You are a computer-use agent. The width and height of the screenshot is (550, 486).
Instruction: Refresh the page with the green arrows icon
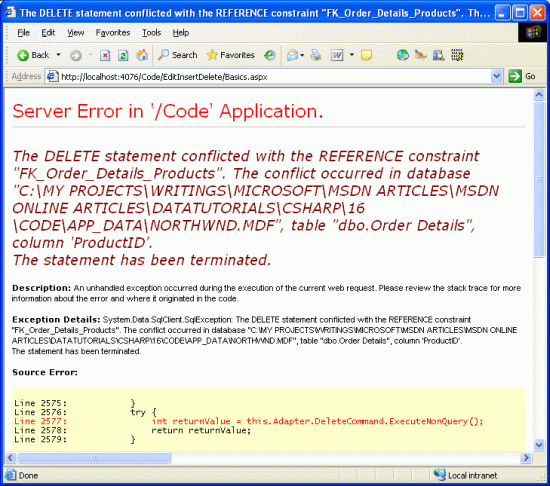[x=123, y=55]
